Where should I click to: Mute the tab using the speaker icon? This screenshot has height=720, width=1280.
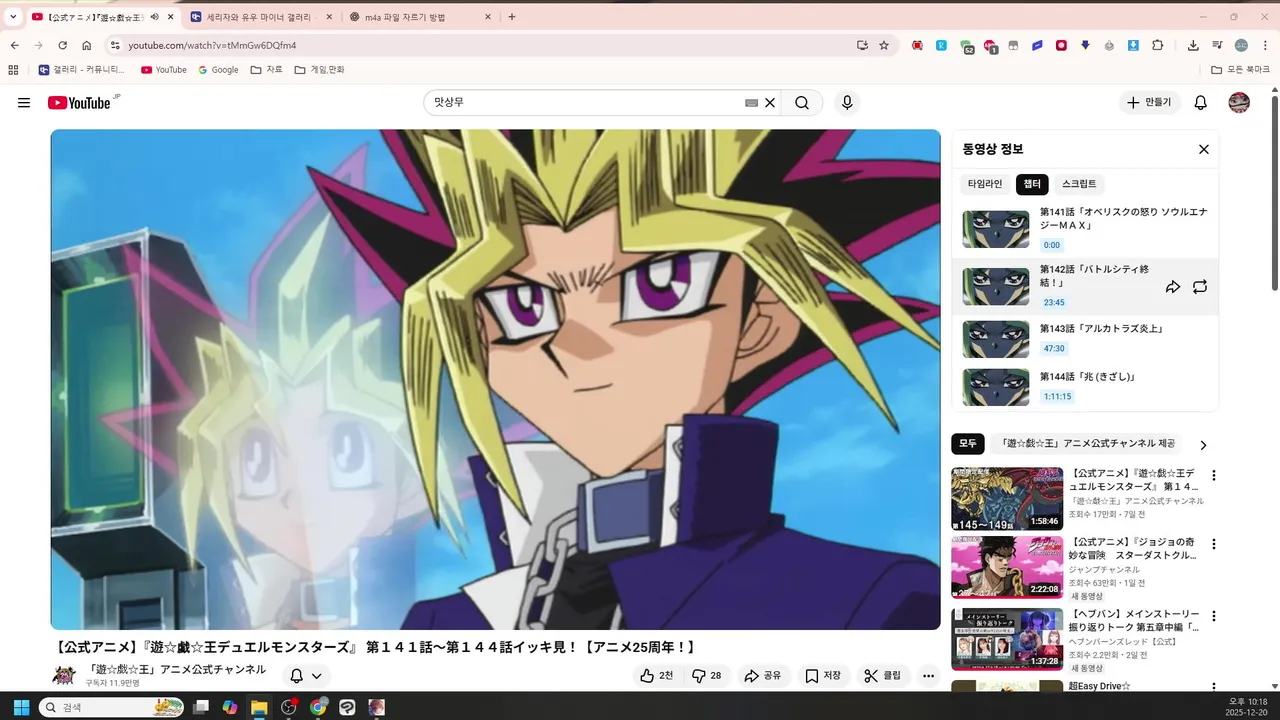pos(154,17)
